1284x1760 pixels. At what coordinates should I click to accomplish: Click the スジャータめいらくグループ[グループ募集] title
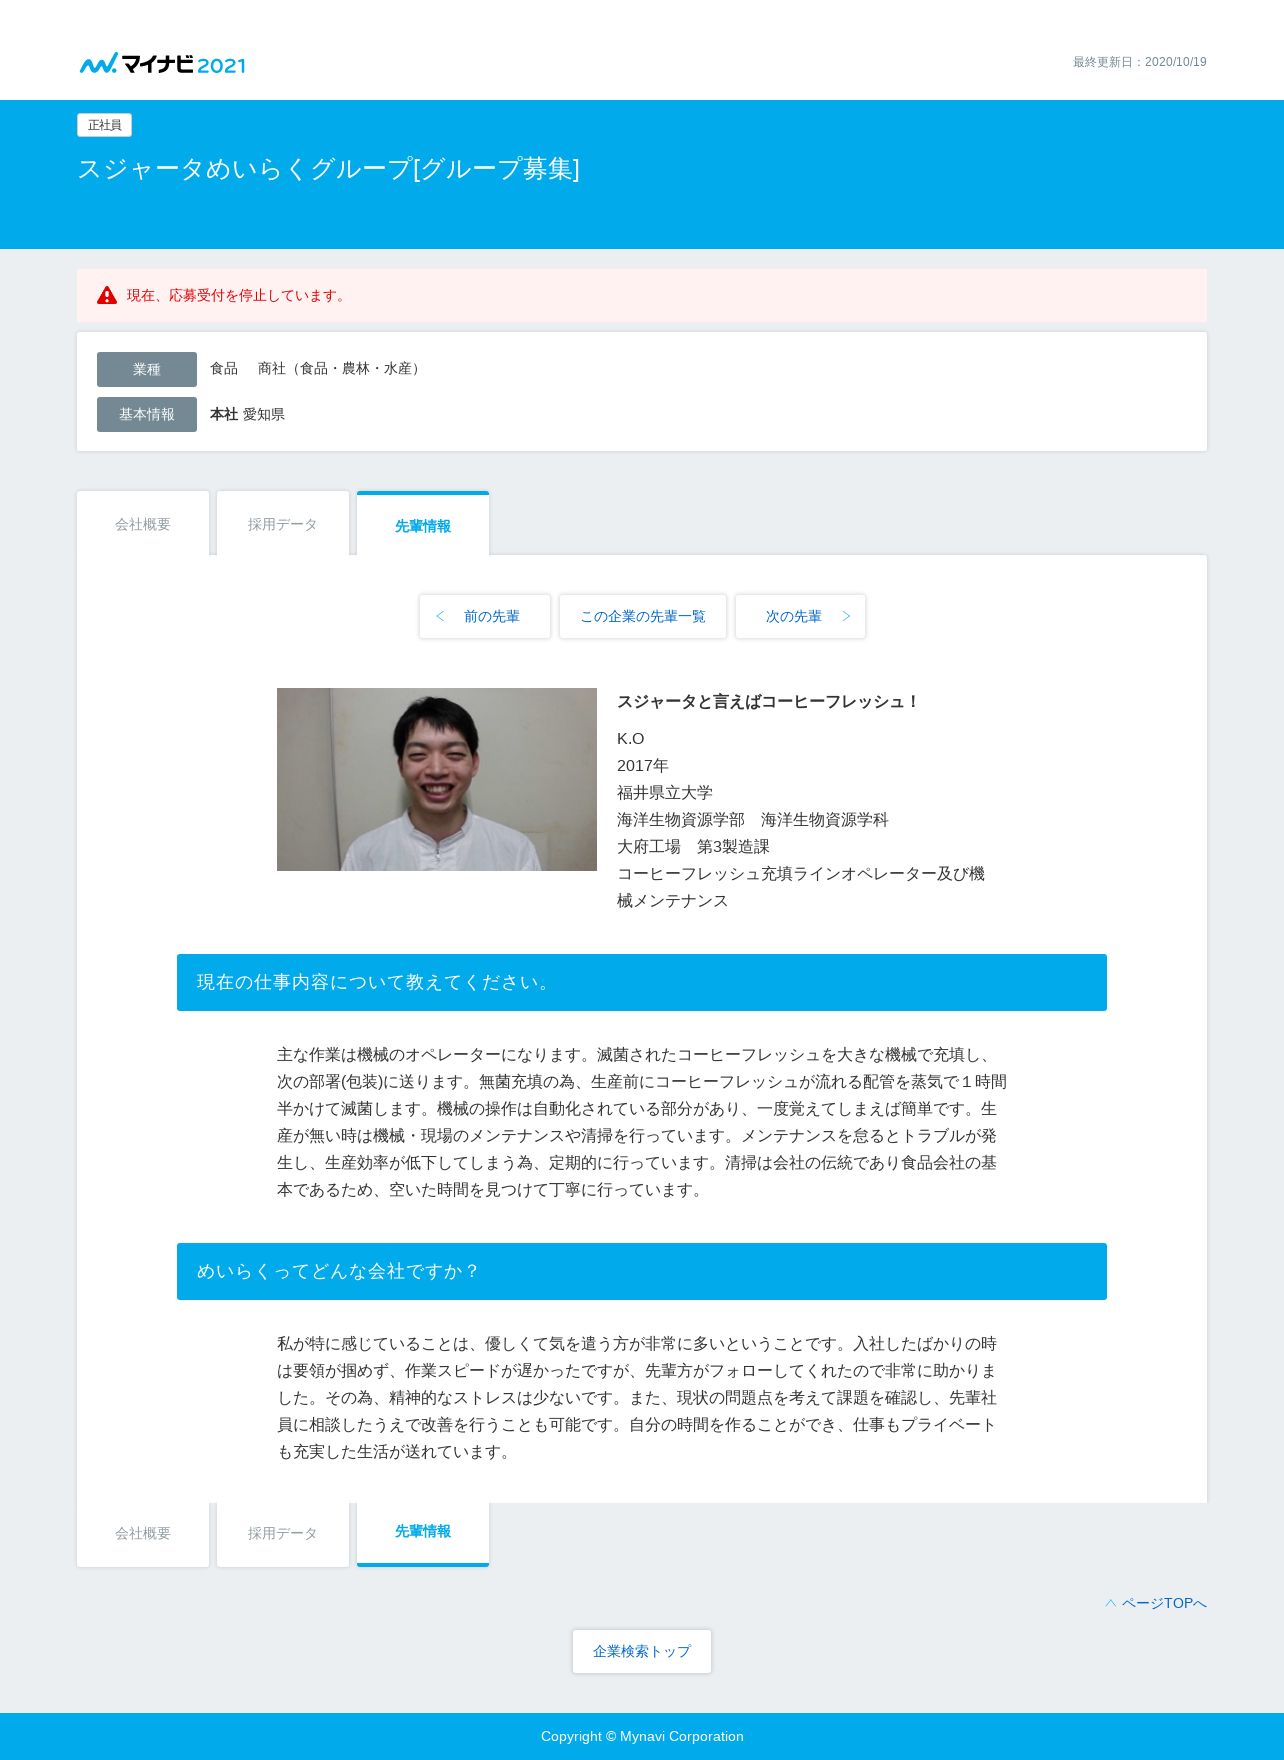click(x=328, y=169)
